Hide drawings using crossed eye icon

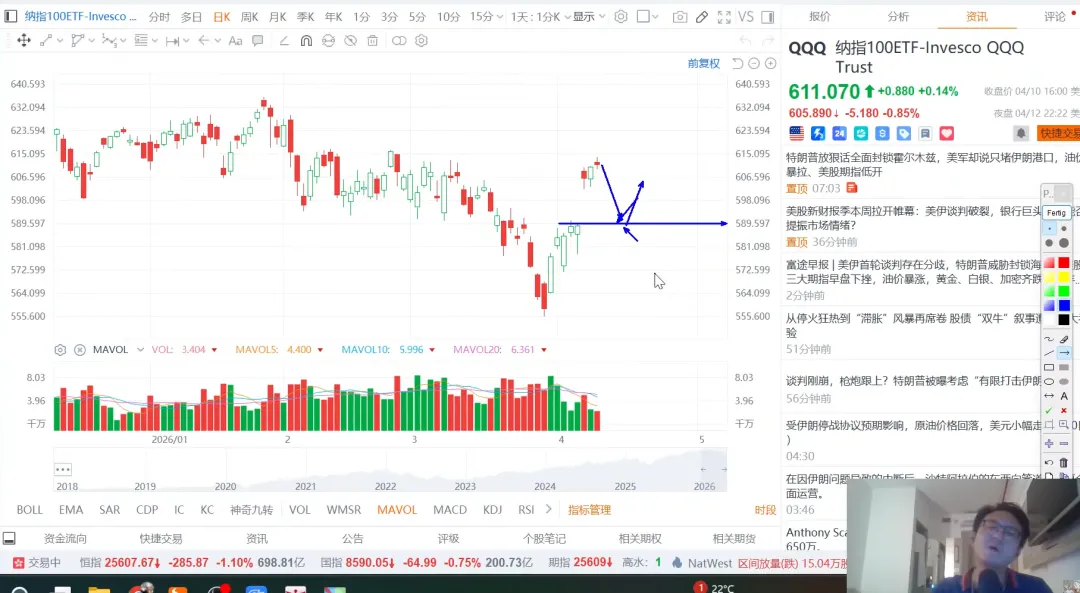click(351, 41)
